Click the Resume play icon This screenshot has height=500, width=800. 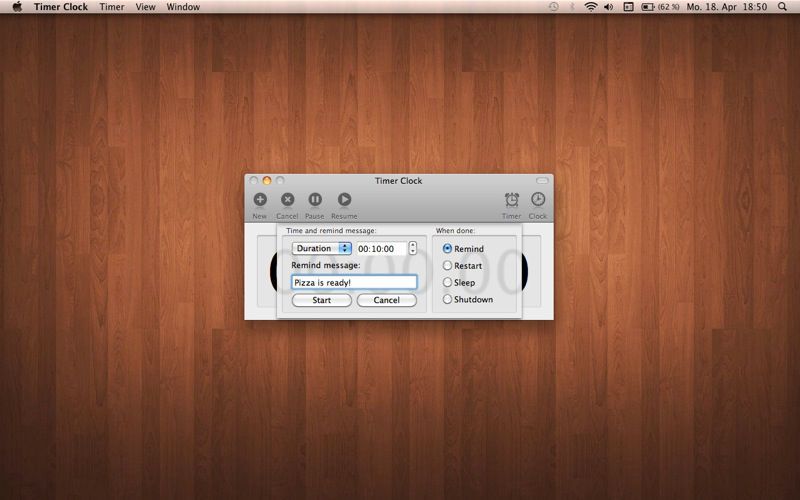[344, 199]
